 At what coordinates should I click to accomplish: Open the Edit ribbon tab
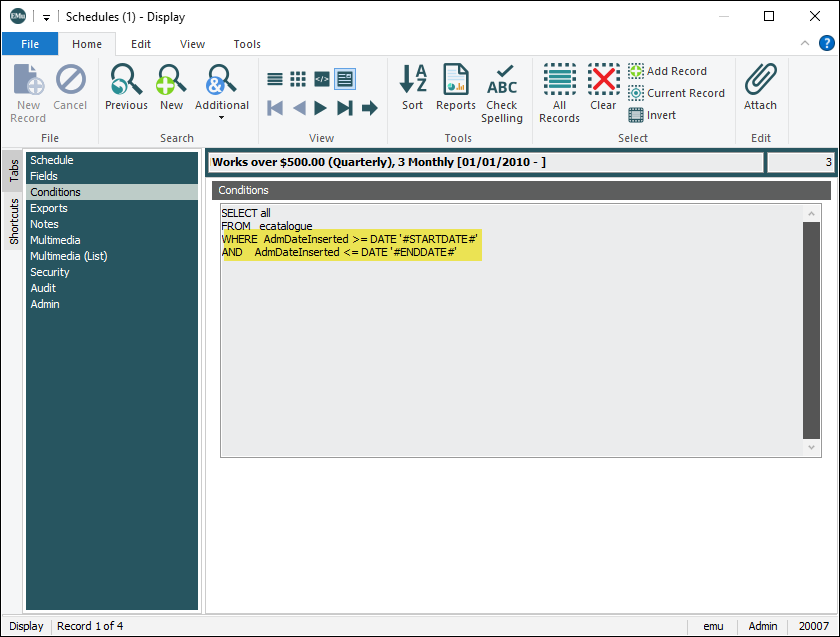click(x=141, y=44)
